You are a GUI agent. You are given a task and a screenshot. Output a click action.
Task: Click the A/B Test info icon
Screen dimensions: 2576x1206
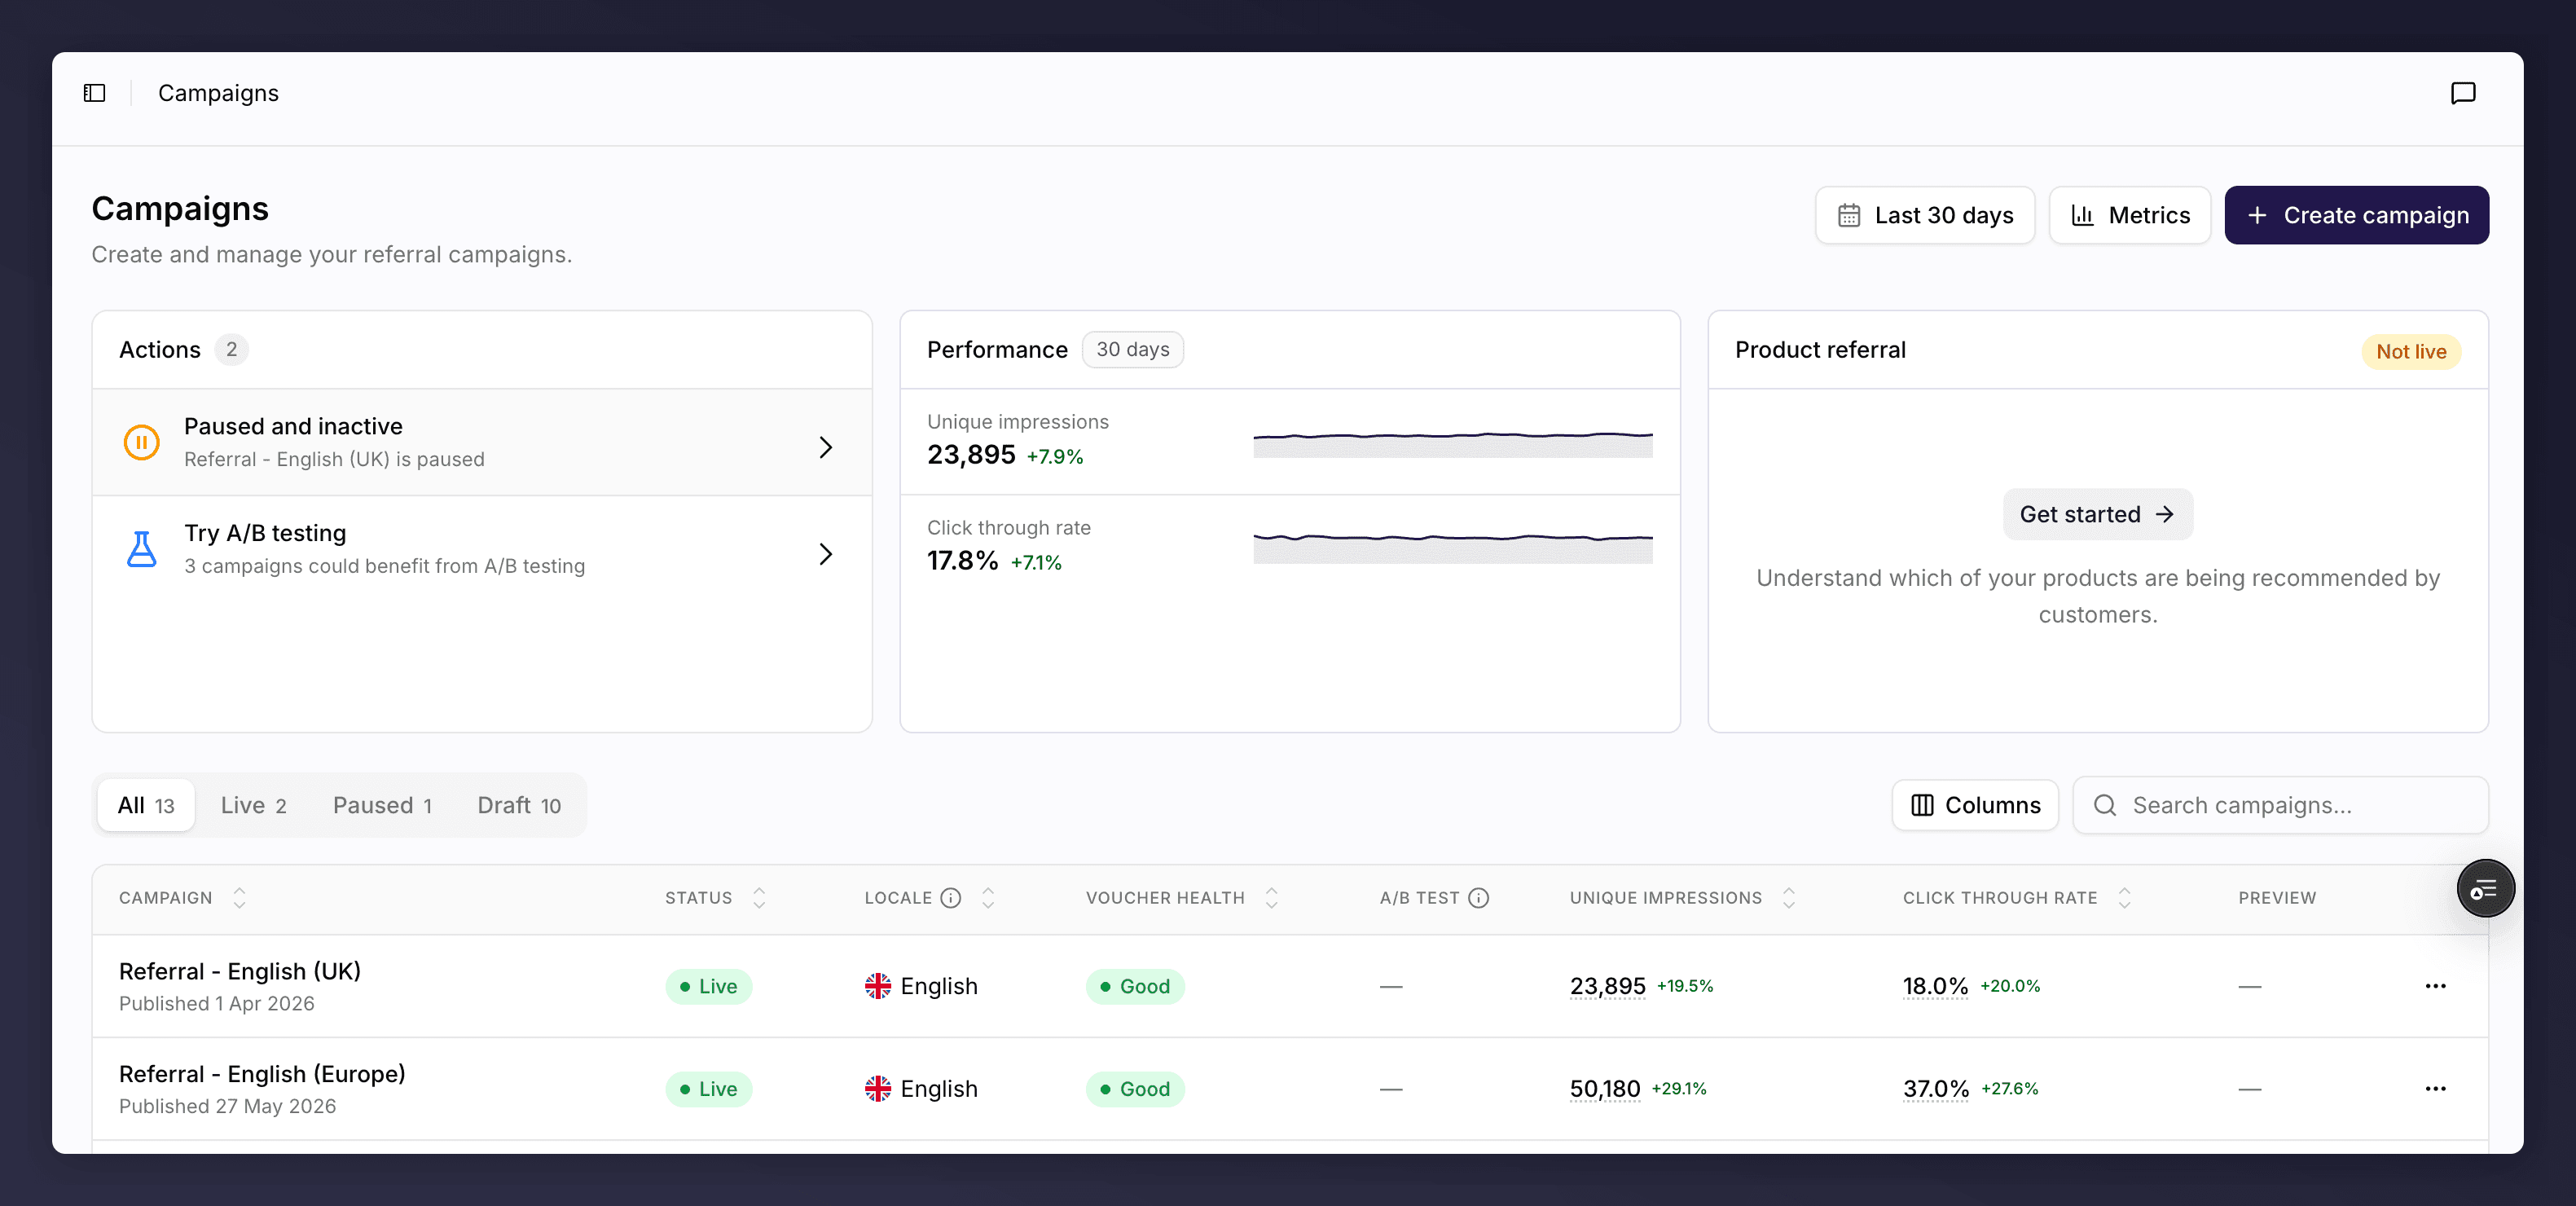1479,898
